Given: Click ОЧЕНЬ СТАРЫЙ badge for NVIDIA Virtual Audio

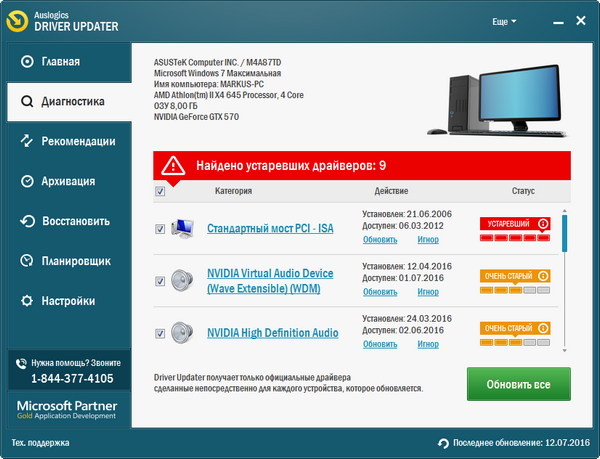Looking at the screenshot, I should click(515, 276).
